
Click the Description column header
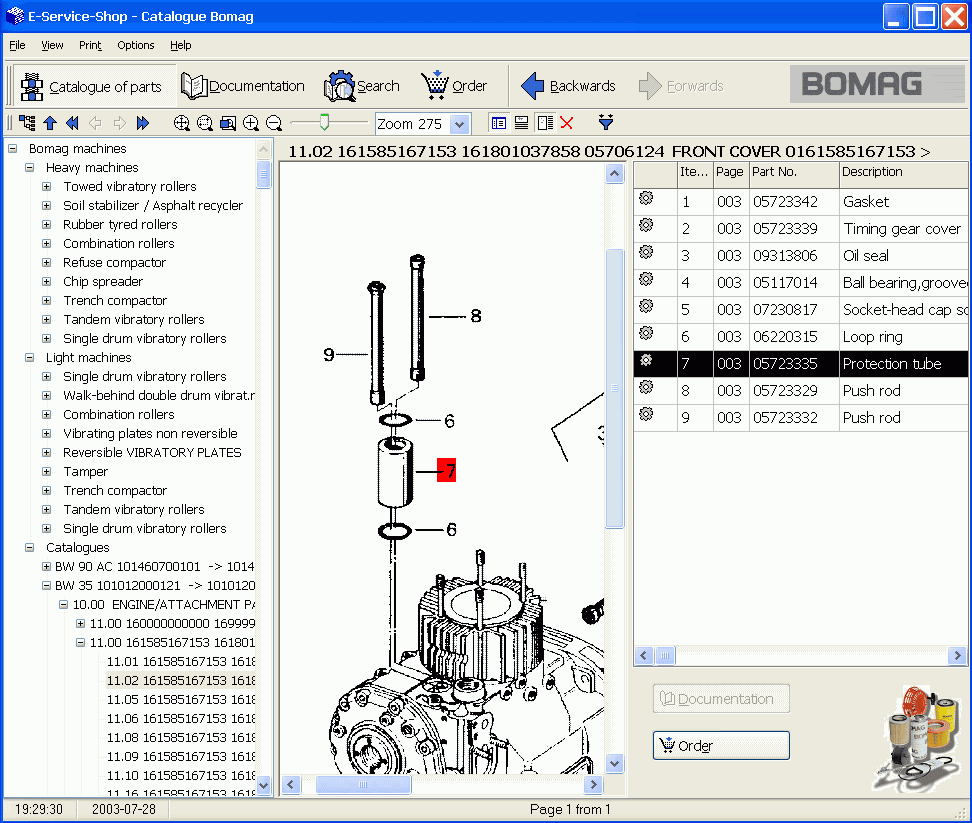(x=903, y=172)
